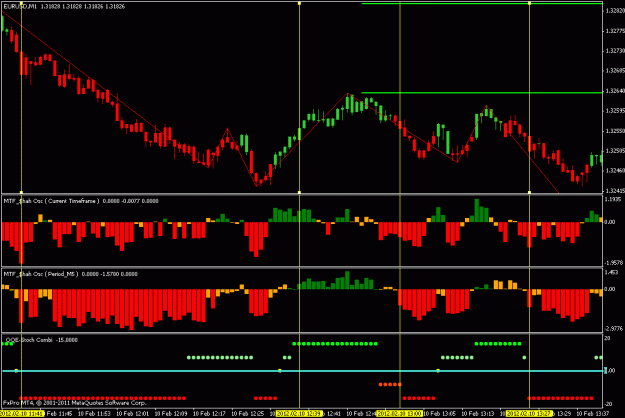The width and height of the screenshot is (625, 418).
Task: Click the 1.453 scale value of M5 oscillator
Action: (x=611, y=272)
